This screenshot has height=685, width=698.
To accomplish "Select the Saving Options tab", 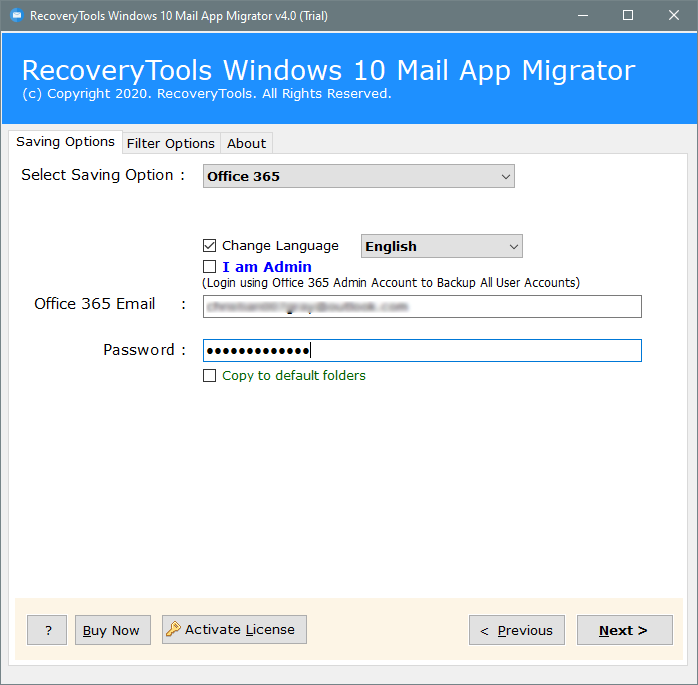I will tap(65, 142).
